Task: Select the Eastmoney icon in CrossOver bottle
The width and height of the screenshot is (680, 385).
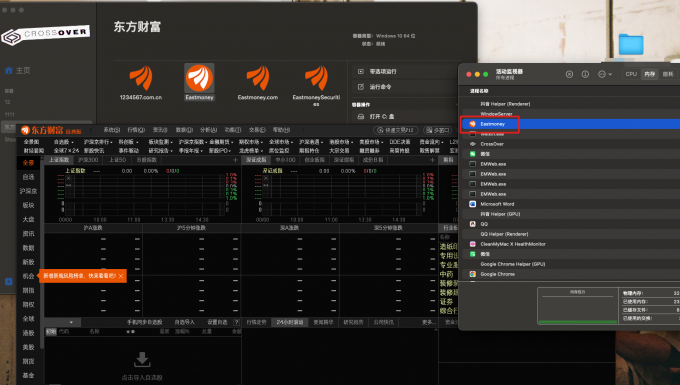Action: 199,78
